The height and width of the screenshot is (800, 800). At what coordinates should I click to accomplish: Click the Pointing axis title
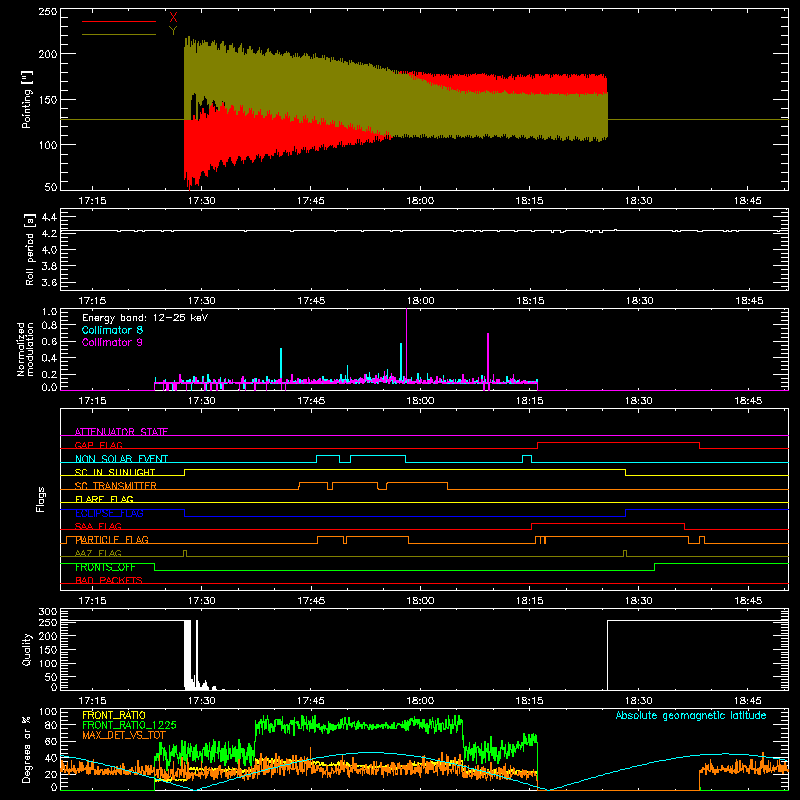(27, 99)
